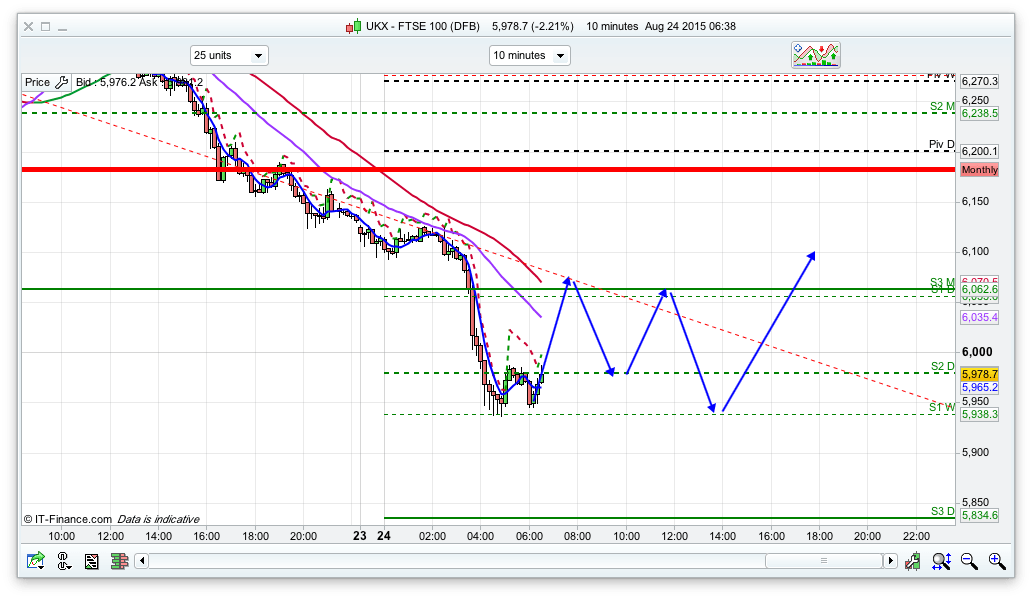Click the Price panel label
Image resolution: width=1032 pixels, height=599 pixels.
[37, 83]
